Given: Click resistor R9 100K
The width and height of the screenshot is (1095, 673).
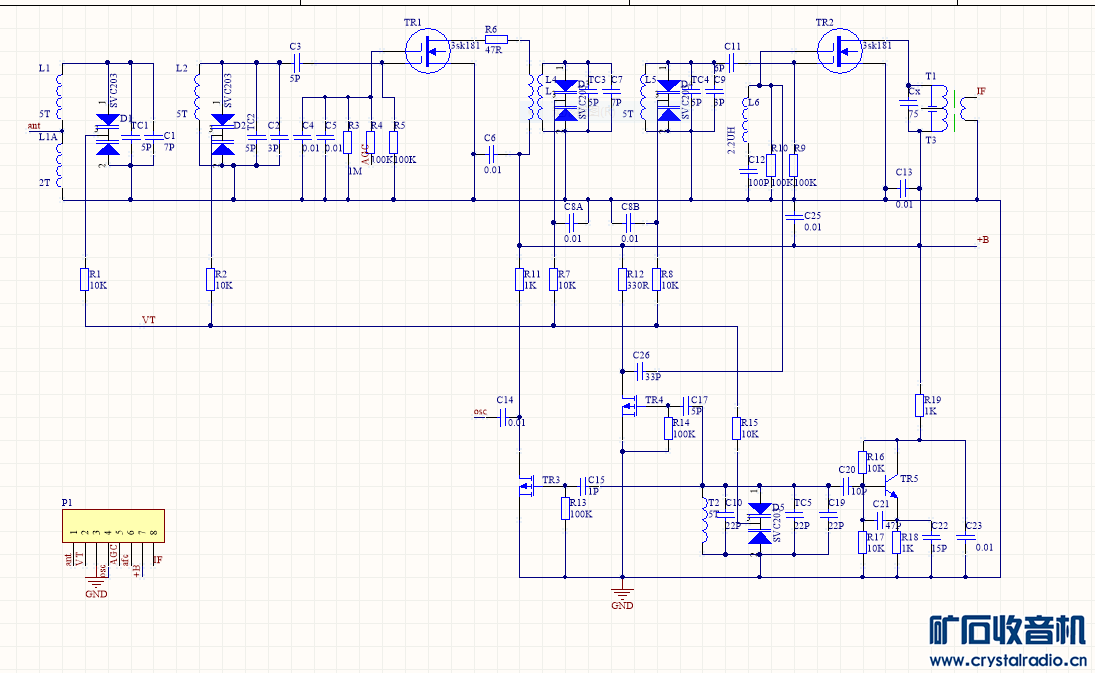Looking at the screenshot, I should 793,165.
